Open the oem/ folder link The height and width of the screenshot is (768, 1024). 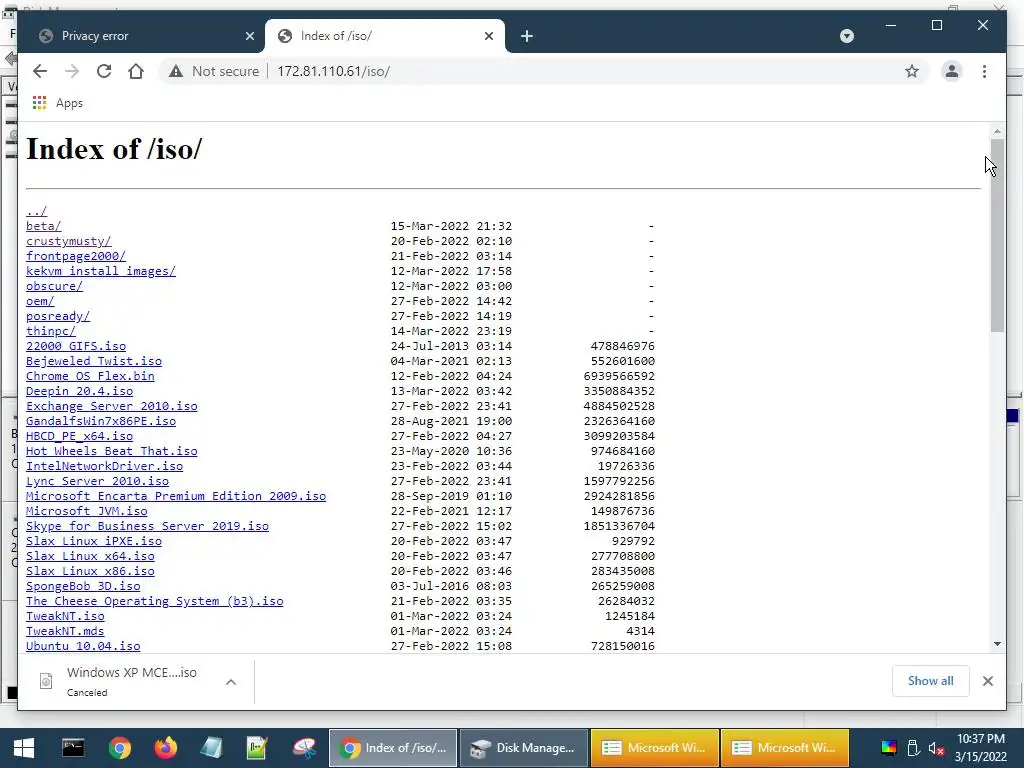pos(40,301)
